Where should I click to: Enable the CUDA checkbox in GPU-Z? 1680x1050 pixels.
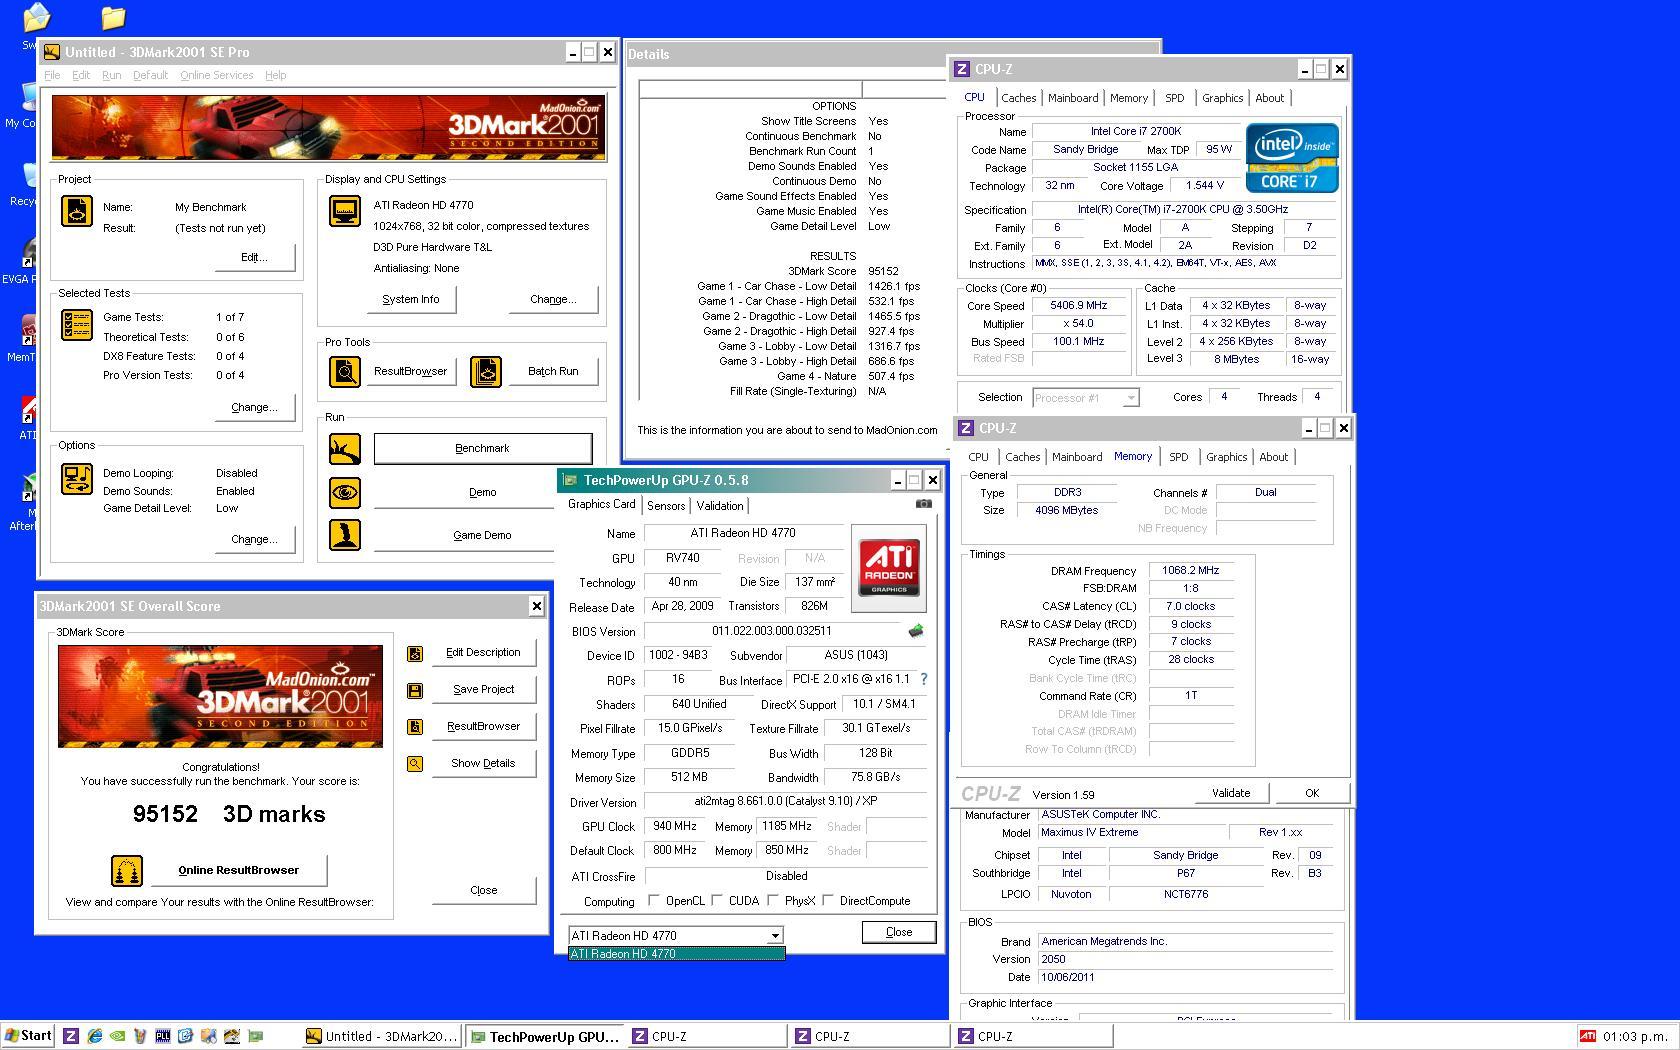click(x=717, y=900)
